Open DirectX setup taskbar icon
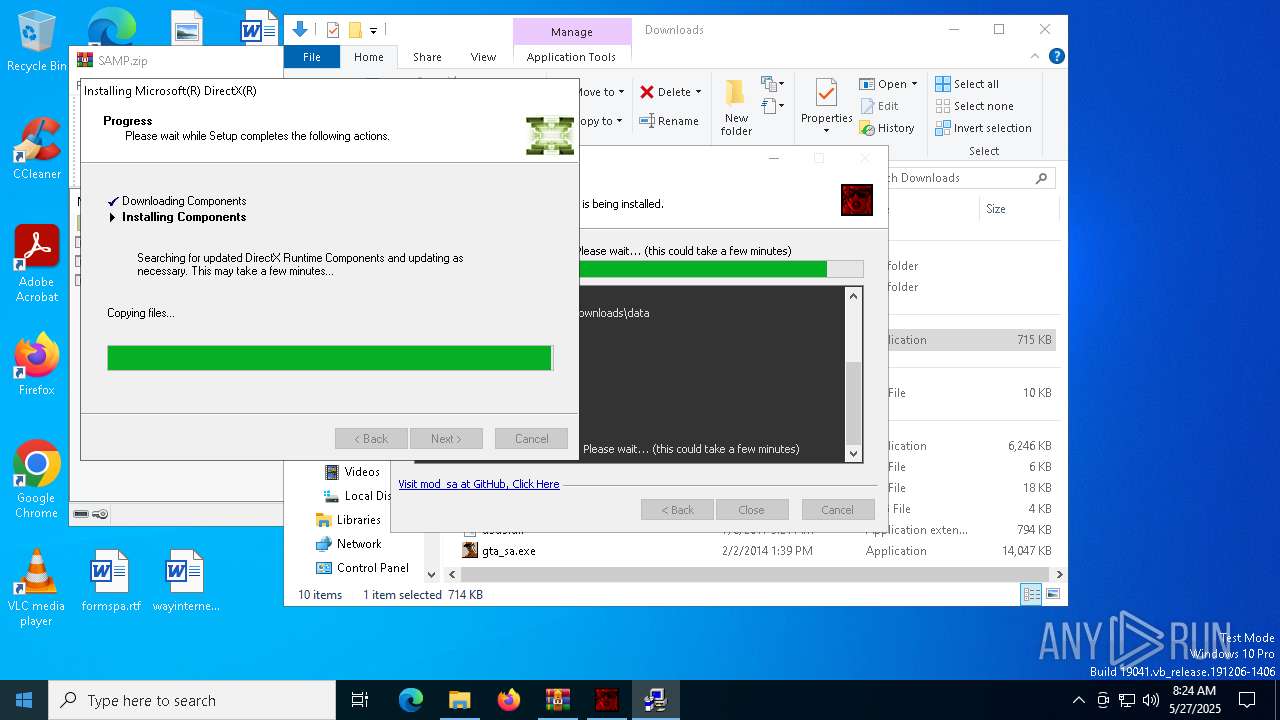Viewport: 1280px width, 720px height. click(x=655, y=700)
